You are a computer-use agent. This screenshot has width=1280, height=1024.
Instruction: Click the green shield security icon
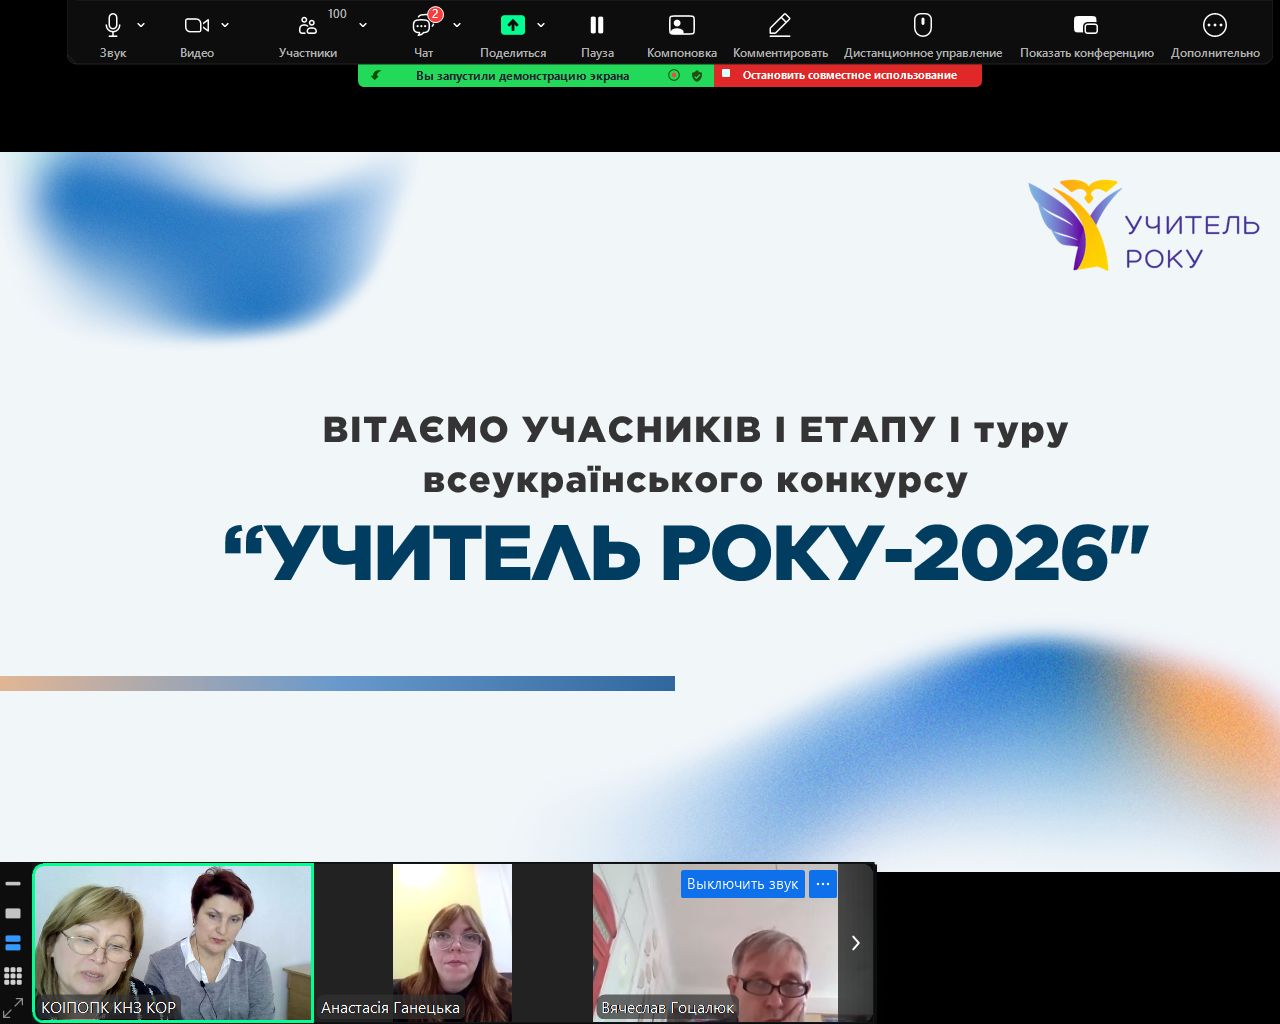click(697, 76)
